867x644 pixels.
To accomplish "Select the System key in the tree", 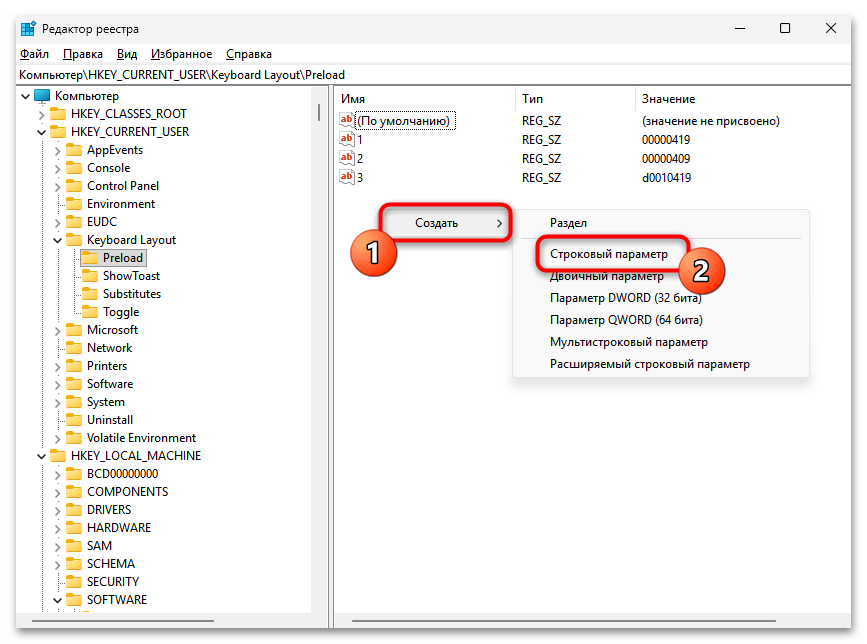I will coord(106,402).
